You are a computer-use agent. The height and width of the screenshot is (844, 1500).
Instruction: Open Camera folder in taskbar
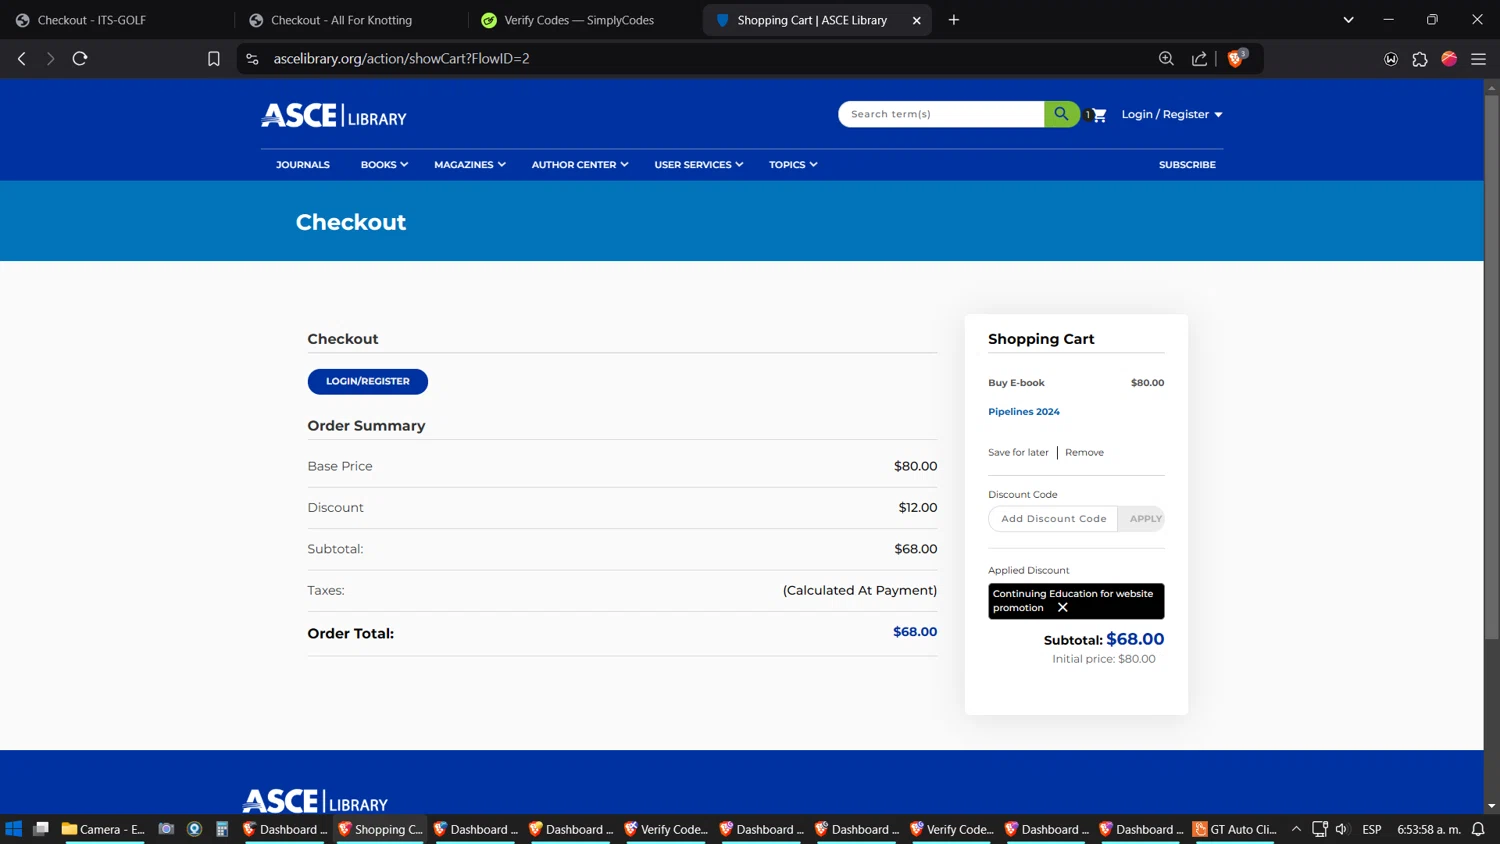tap(103, 829)
